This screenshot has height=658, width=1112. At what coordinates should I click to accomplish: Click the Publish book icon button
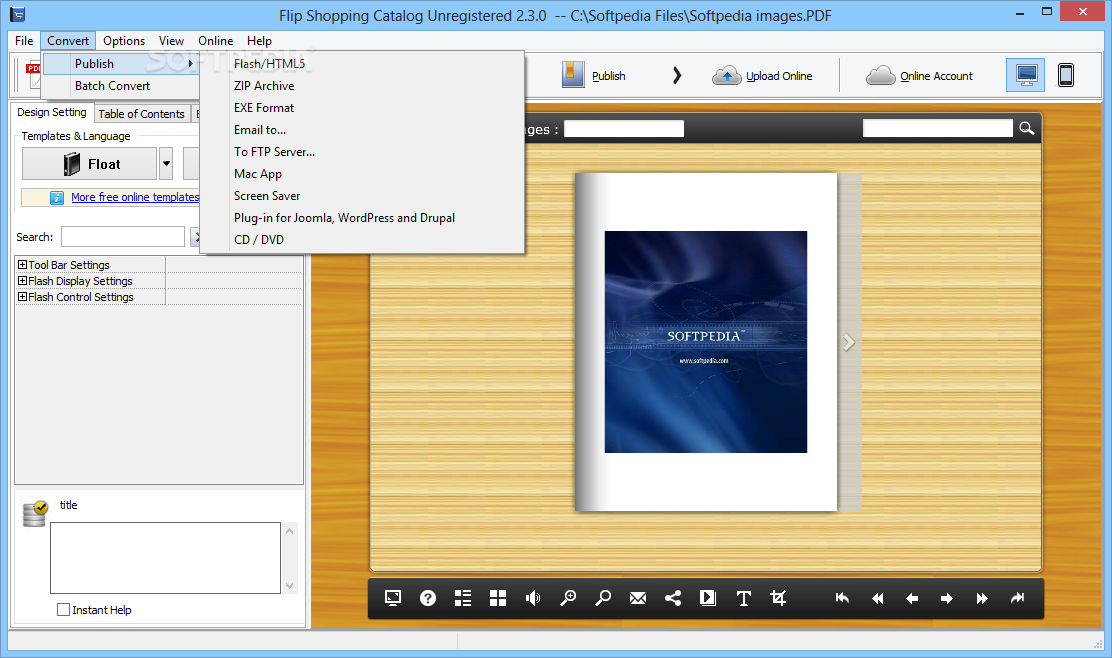coord(594,75)
